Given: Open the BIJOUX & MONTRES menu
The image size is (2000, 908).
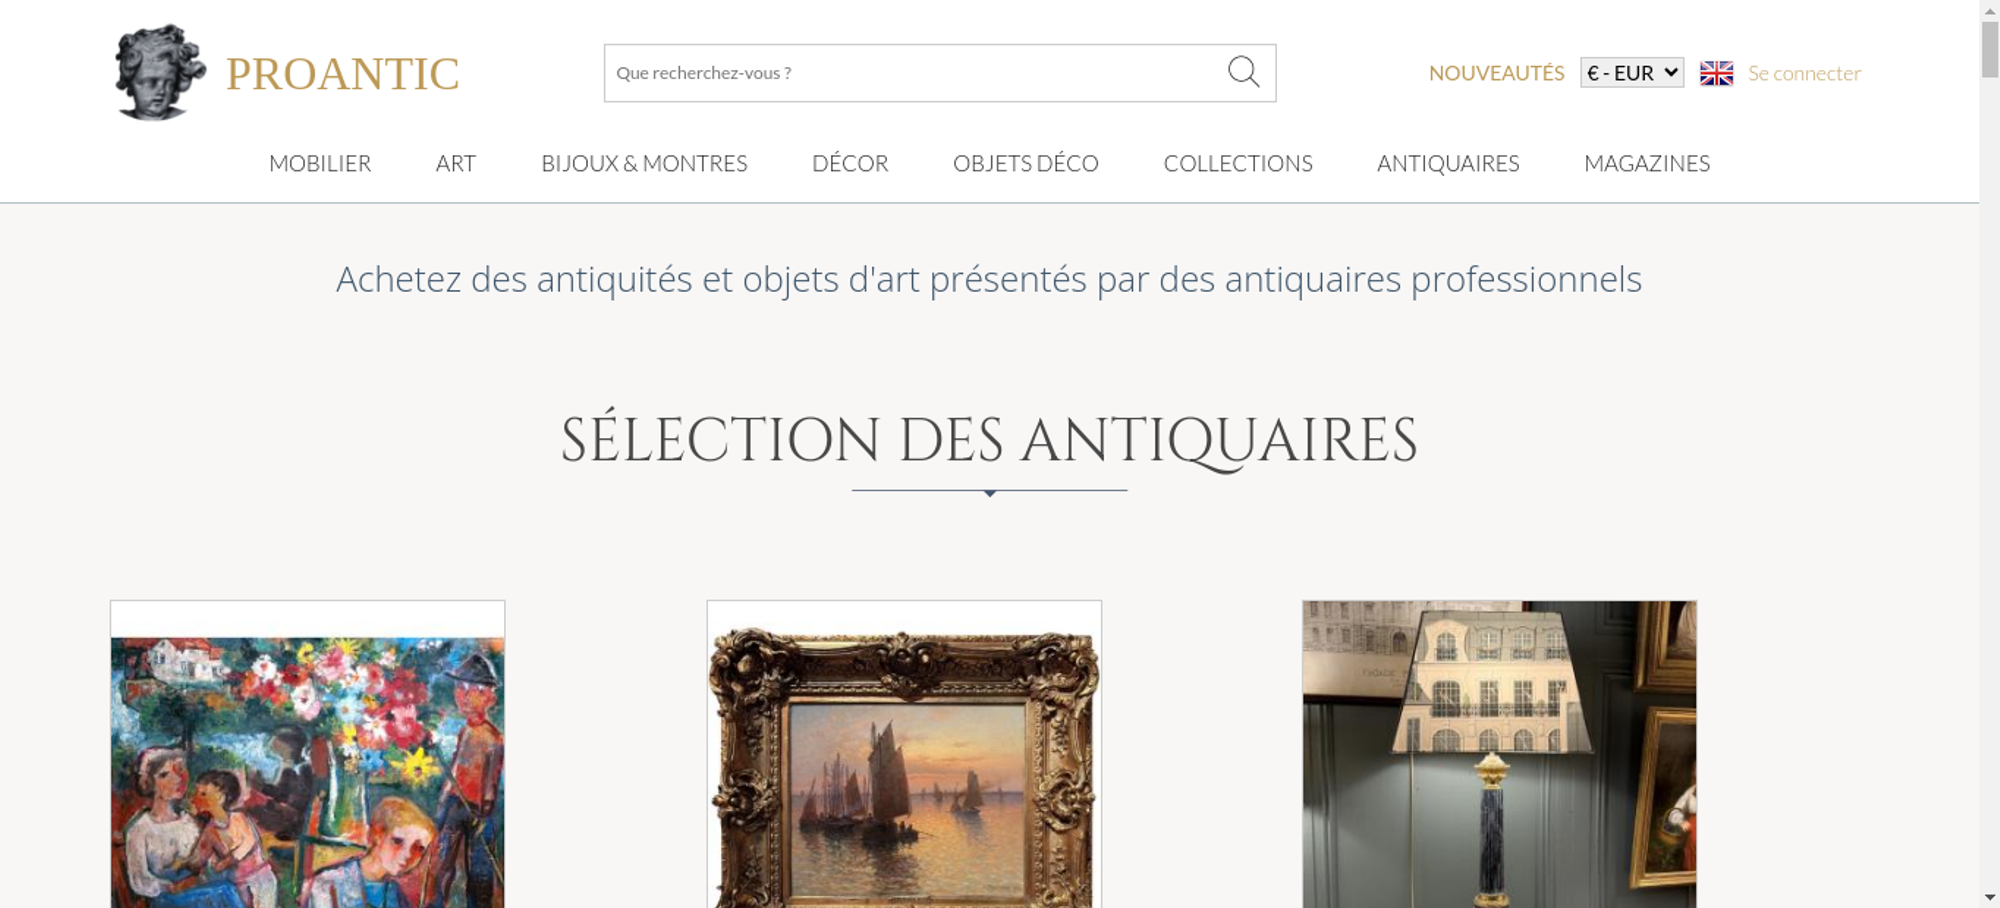Looking at the screenshot, I should point(644,163).
